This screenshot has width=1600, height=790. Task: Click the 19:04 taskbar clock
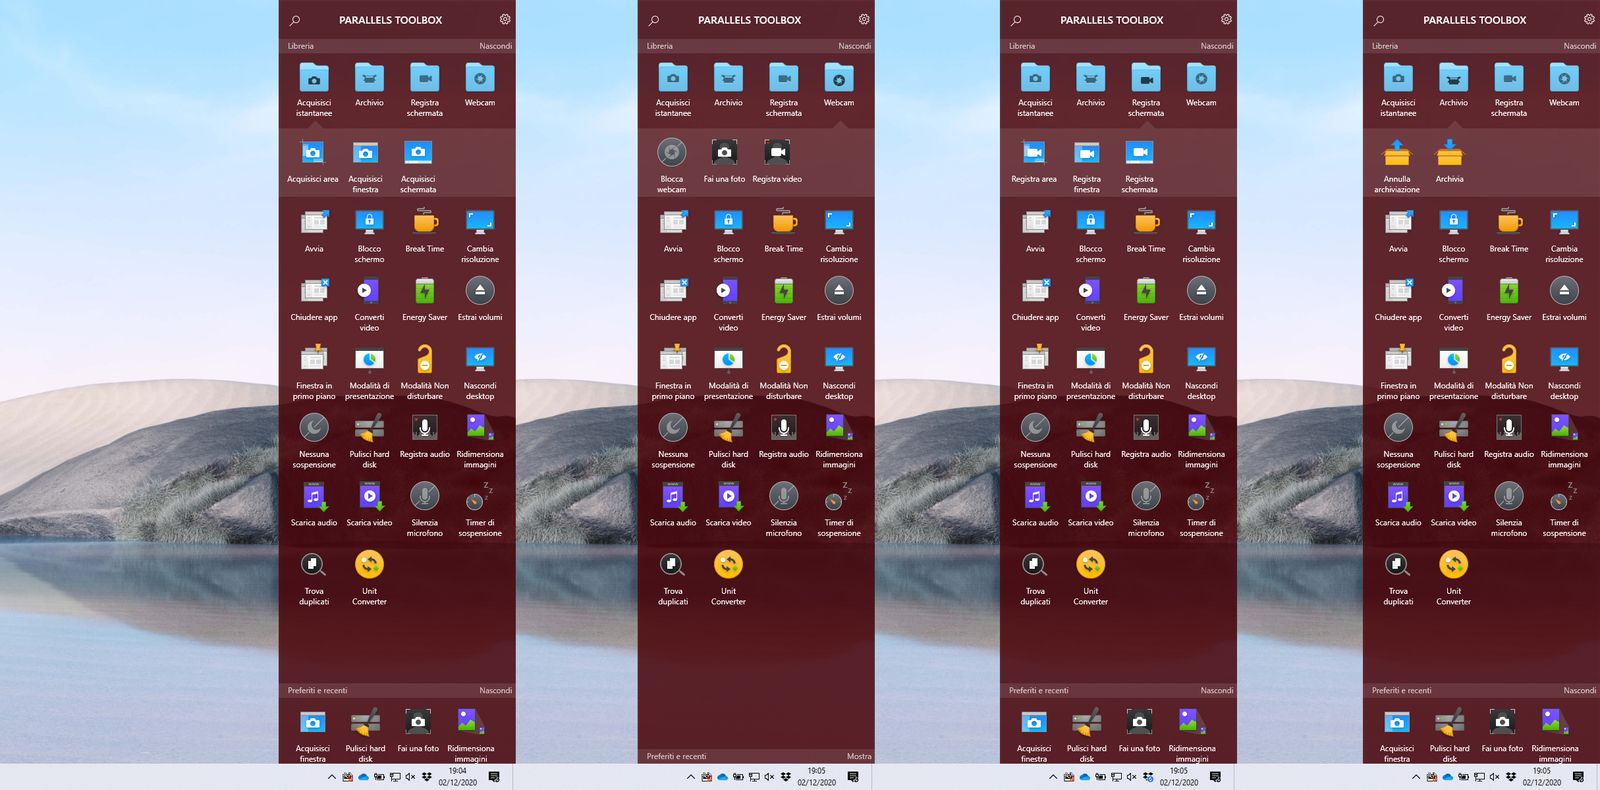pos(457,776)
